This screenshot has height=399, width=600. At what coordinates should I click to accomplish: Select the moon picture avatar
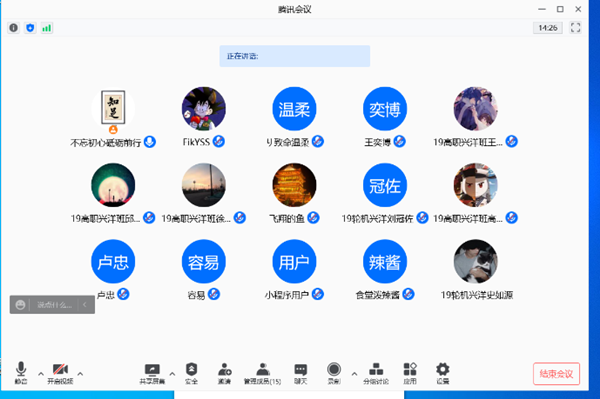click(x=113, y=185)
